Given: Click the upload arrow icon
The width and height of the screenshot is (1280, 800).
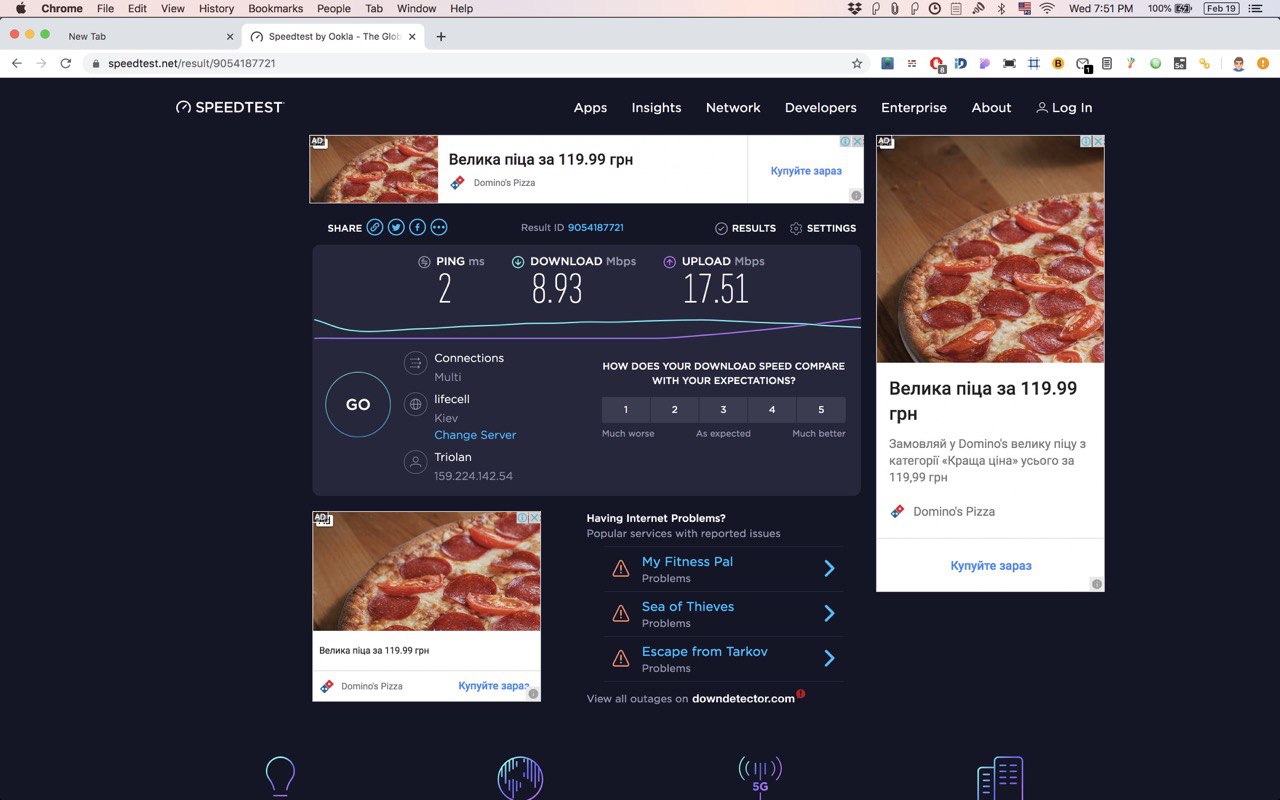Looking at the screenshot, I should point(670,262).
